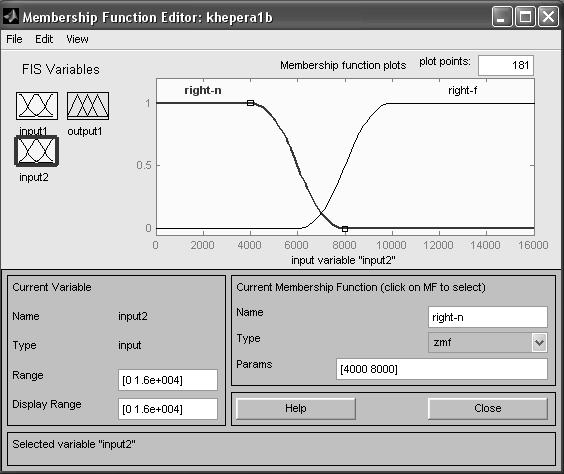Click the variable Type value "input"

130,345
